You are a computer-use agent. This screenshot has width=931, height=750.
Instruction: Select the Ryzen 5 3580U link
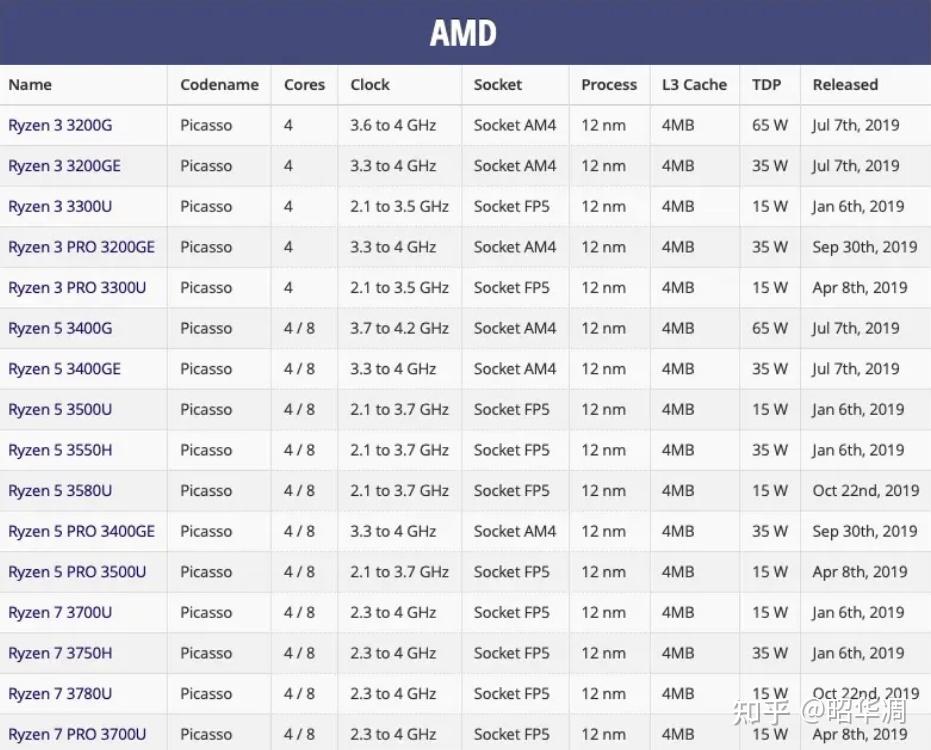(x=60, y=491)
